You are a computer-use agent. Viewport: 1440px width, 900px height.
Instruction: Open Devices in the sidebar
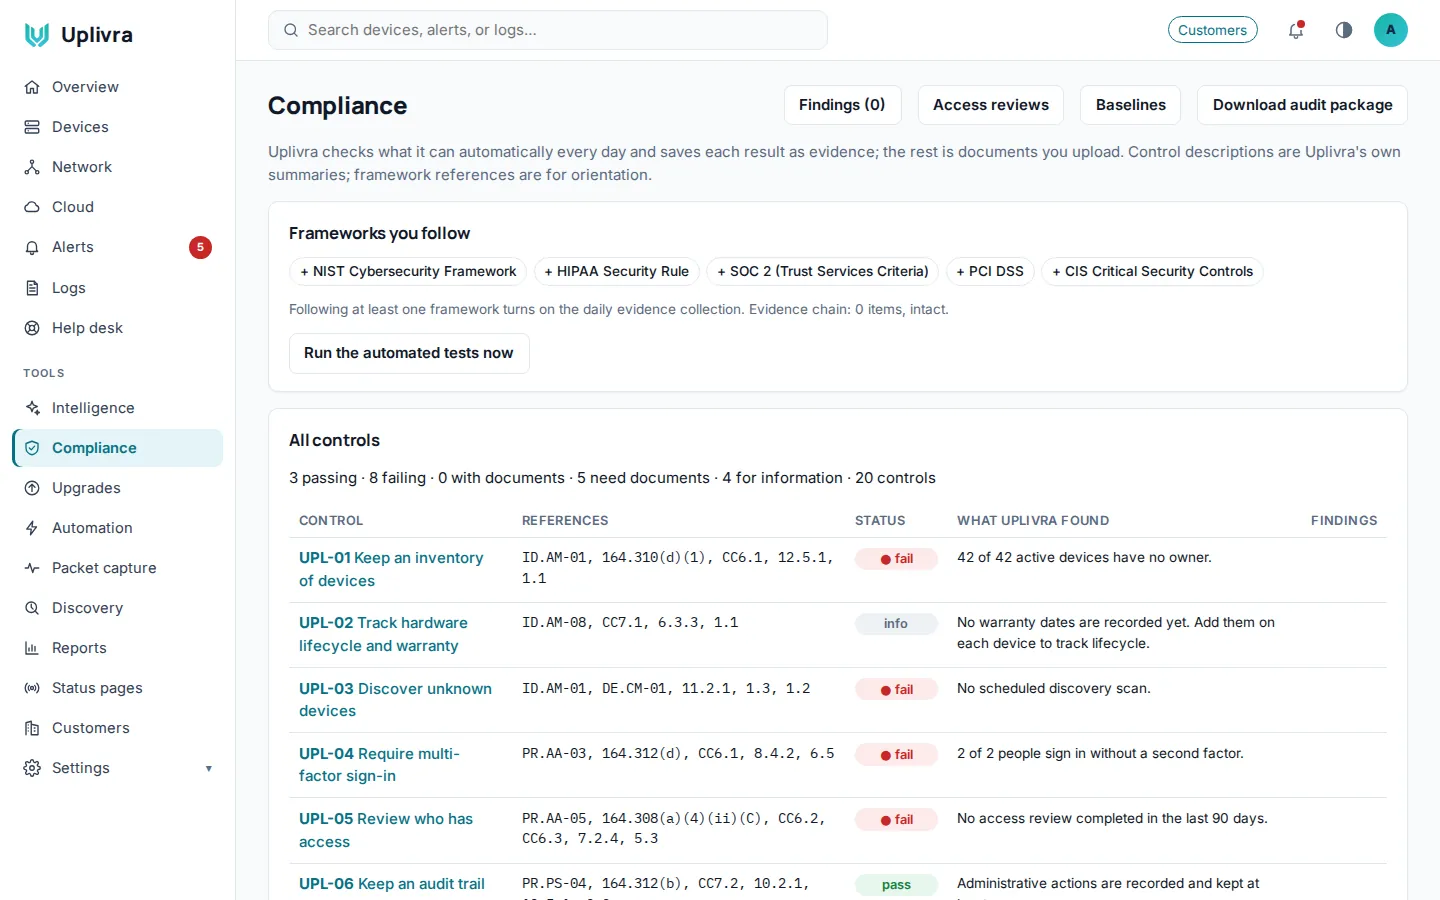(x=118, y=127)
